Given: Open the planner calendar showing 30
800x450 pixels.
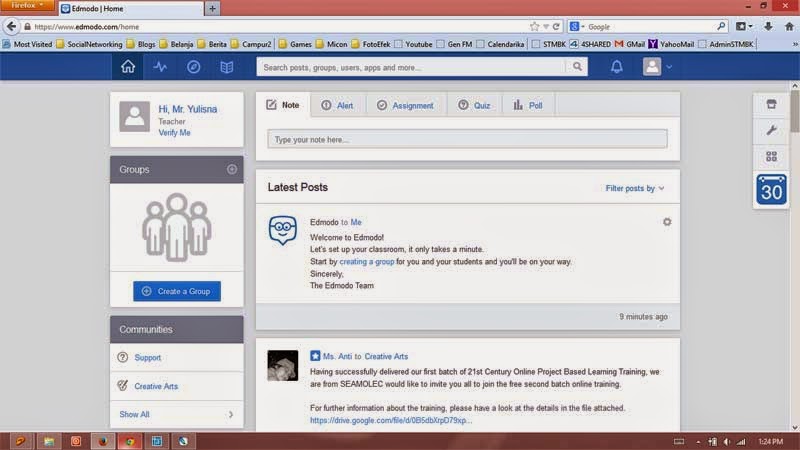Looking at the screenshot, I should (771, 190).
